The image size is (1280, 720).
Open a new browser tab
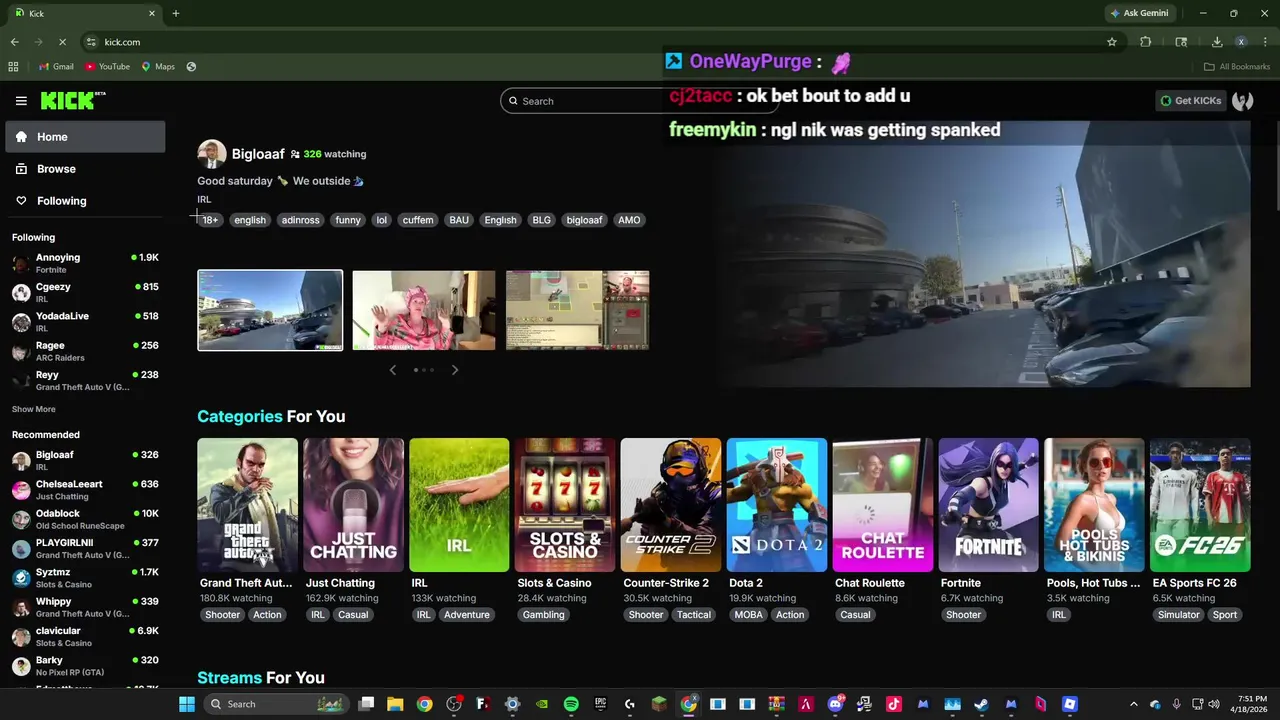point(176,13)
